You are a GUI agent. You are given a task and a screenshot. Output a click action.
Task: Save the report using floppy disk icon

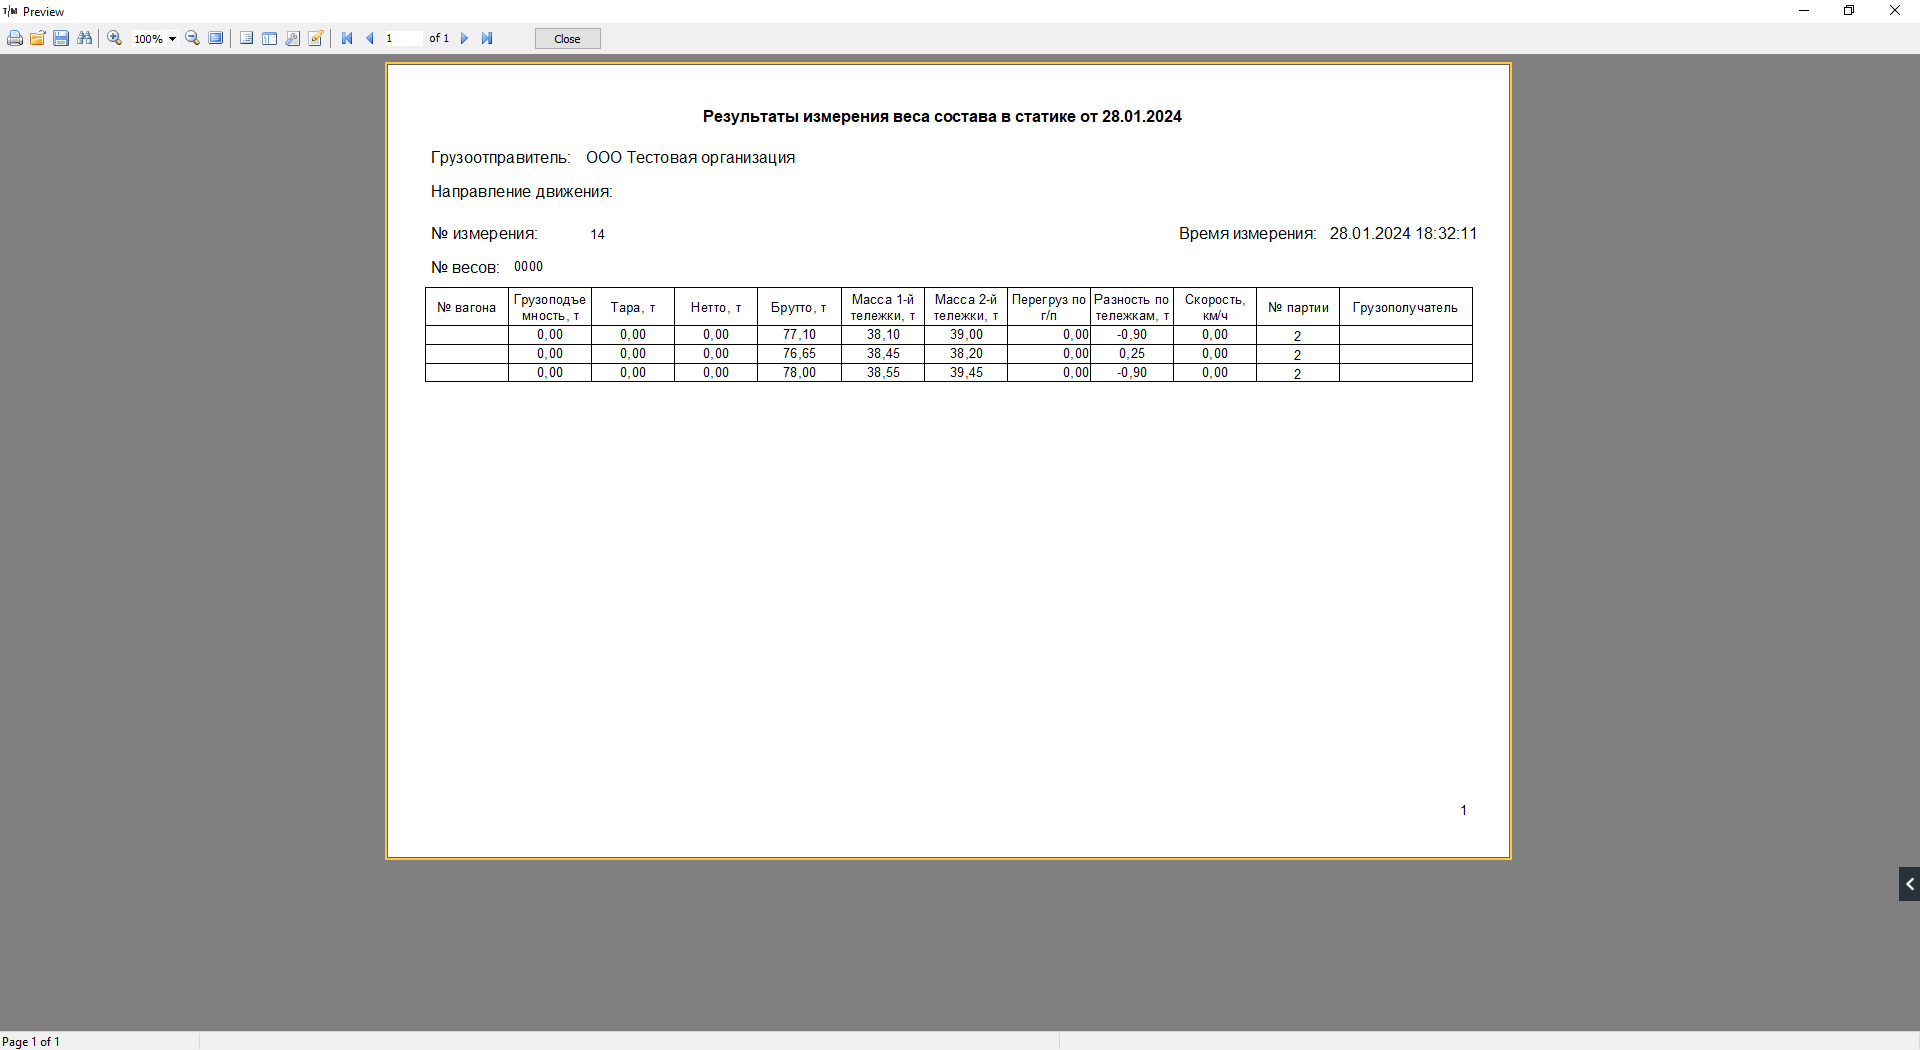pos(61,39)
